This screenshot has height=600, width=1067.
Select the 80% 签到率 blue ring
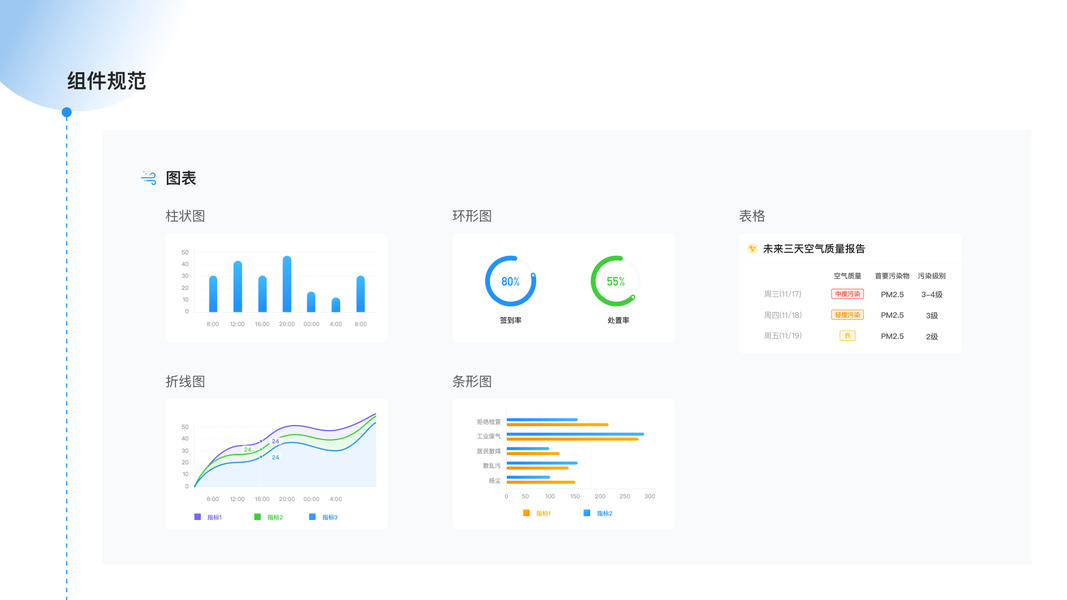(x=510, y=281)
